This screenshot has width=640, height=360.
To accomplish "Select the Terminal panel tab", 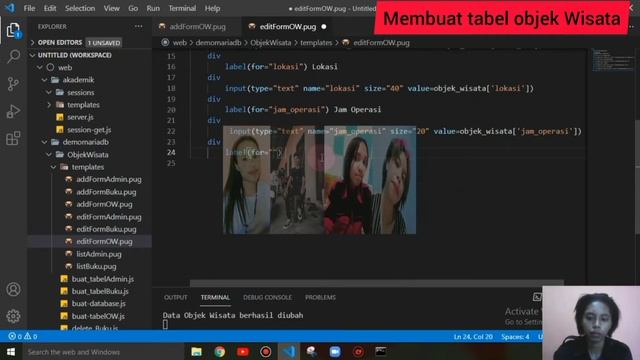I will tap(215, 298).
